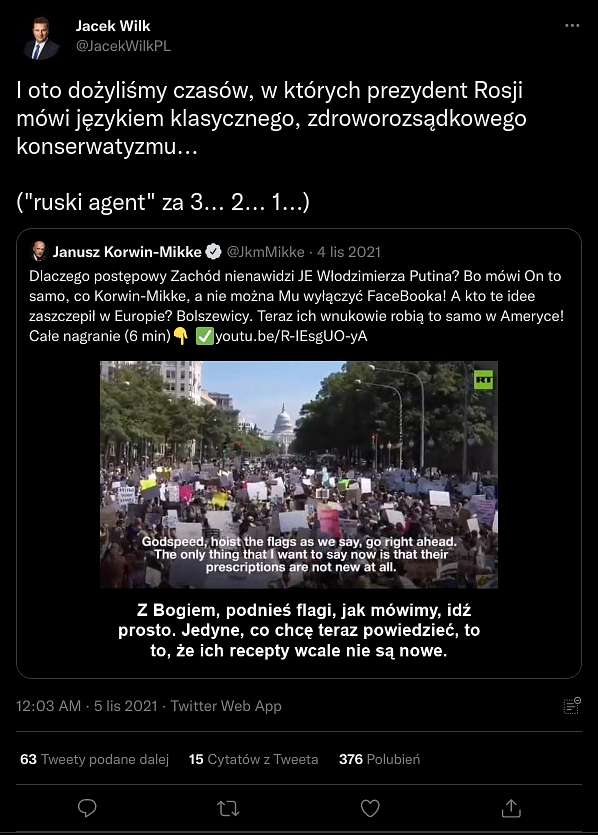Open the @JkmMikke handle in quoted tweet
This screenshot has width=598, height=835.
266,251
